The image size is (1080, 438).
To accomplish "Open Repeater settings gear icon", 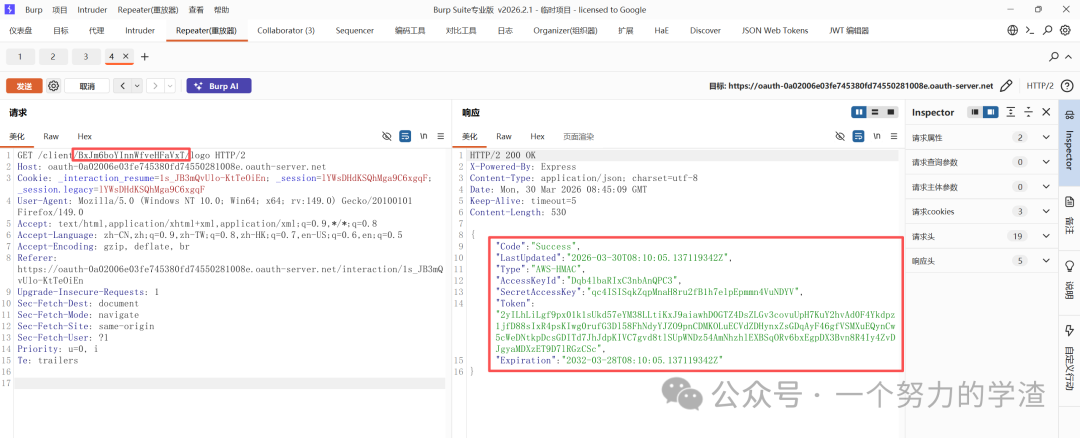I will (54, 85).
